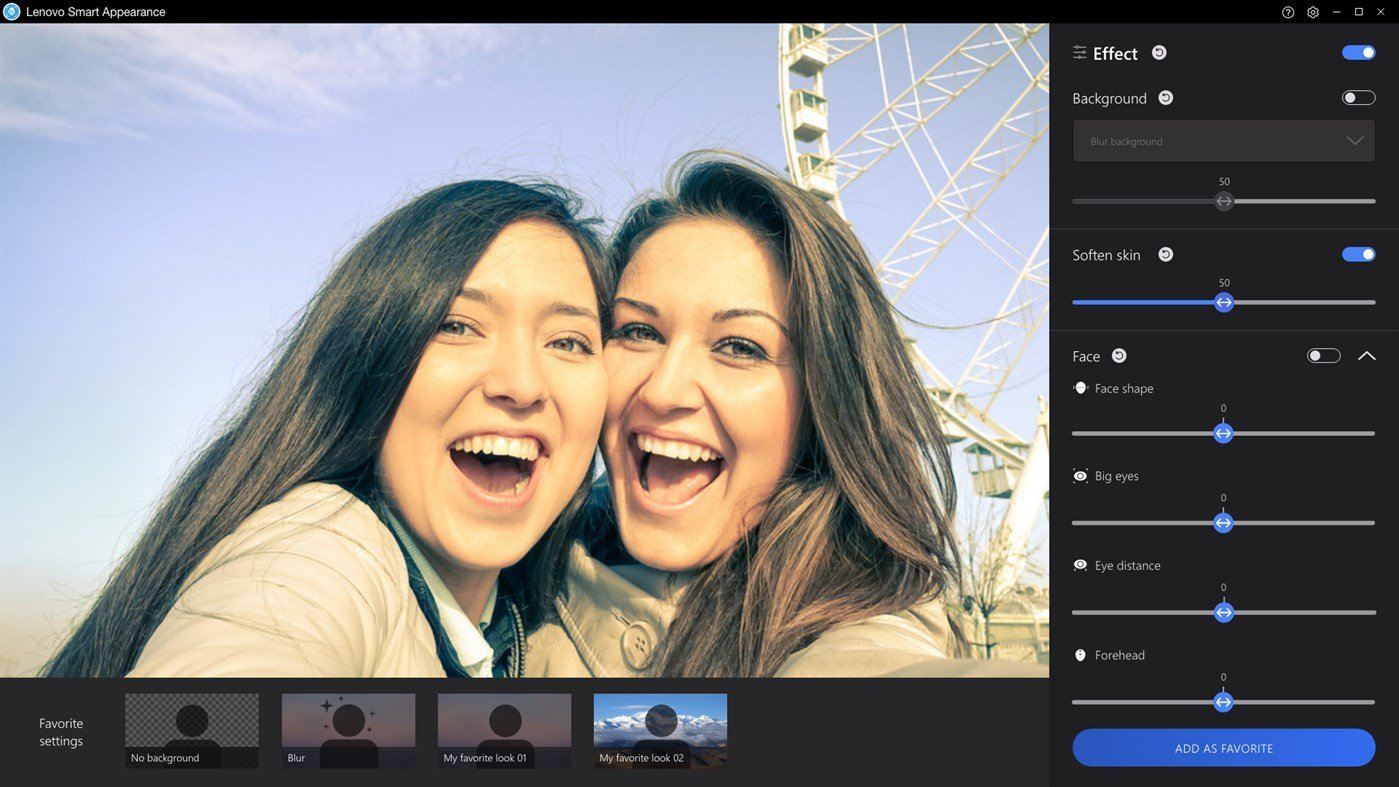Reset the Background settings
1399x787 pixels.
[x=1165, y=98]
